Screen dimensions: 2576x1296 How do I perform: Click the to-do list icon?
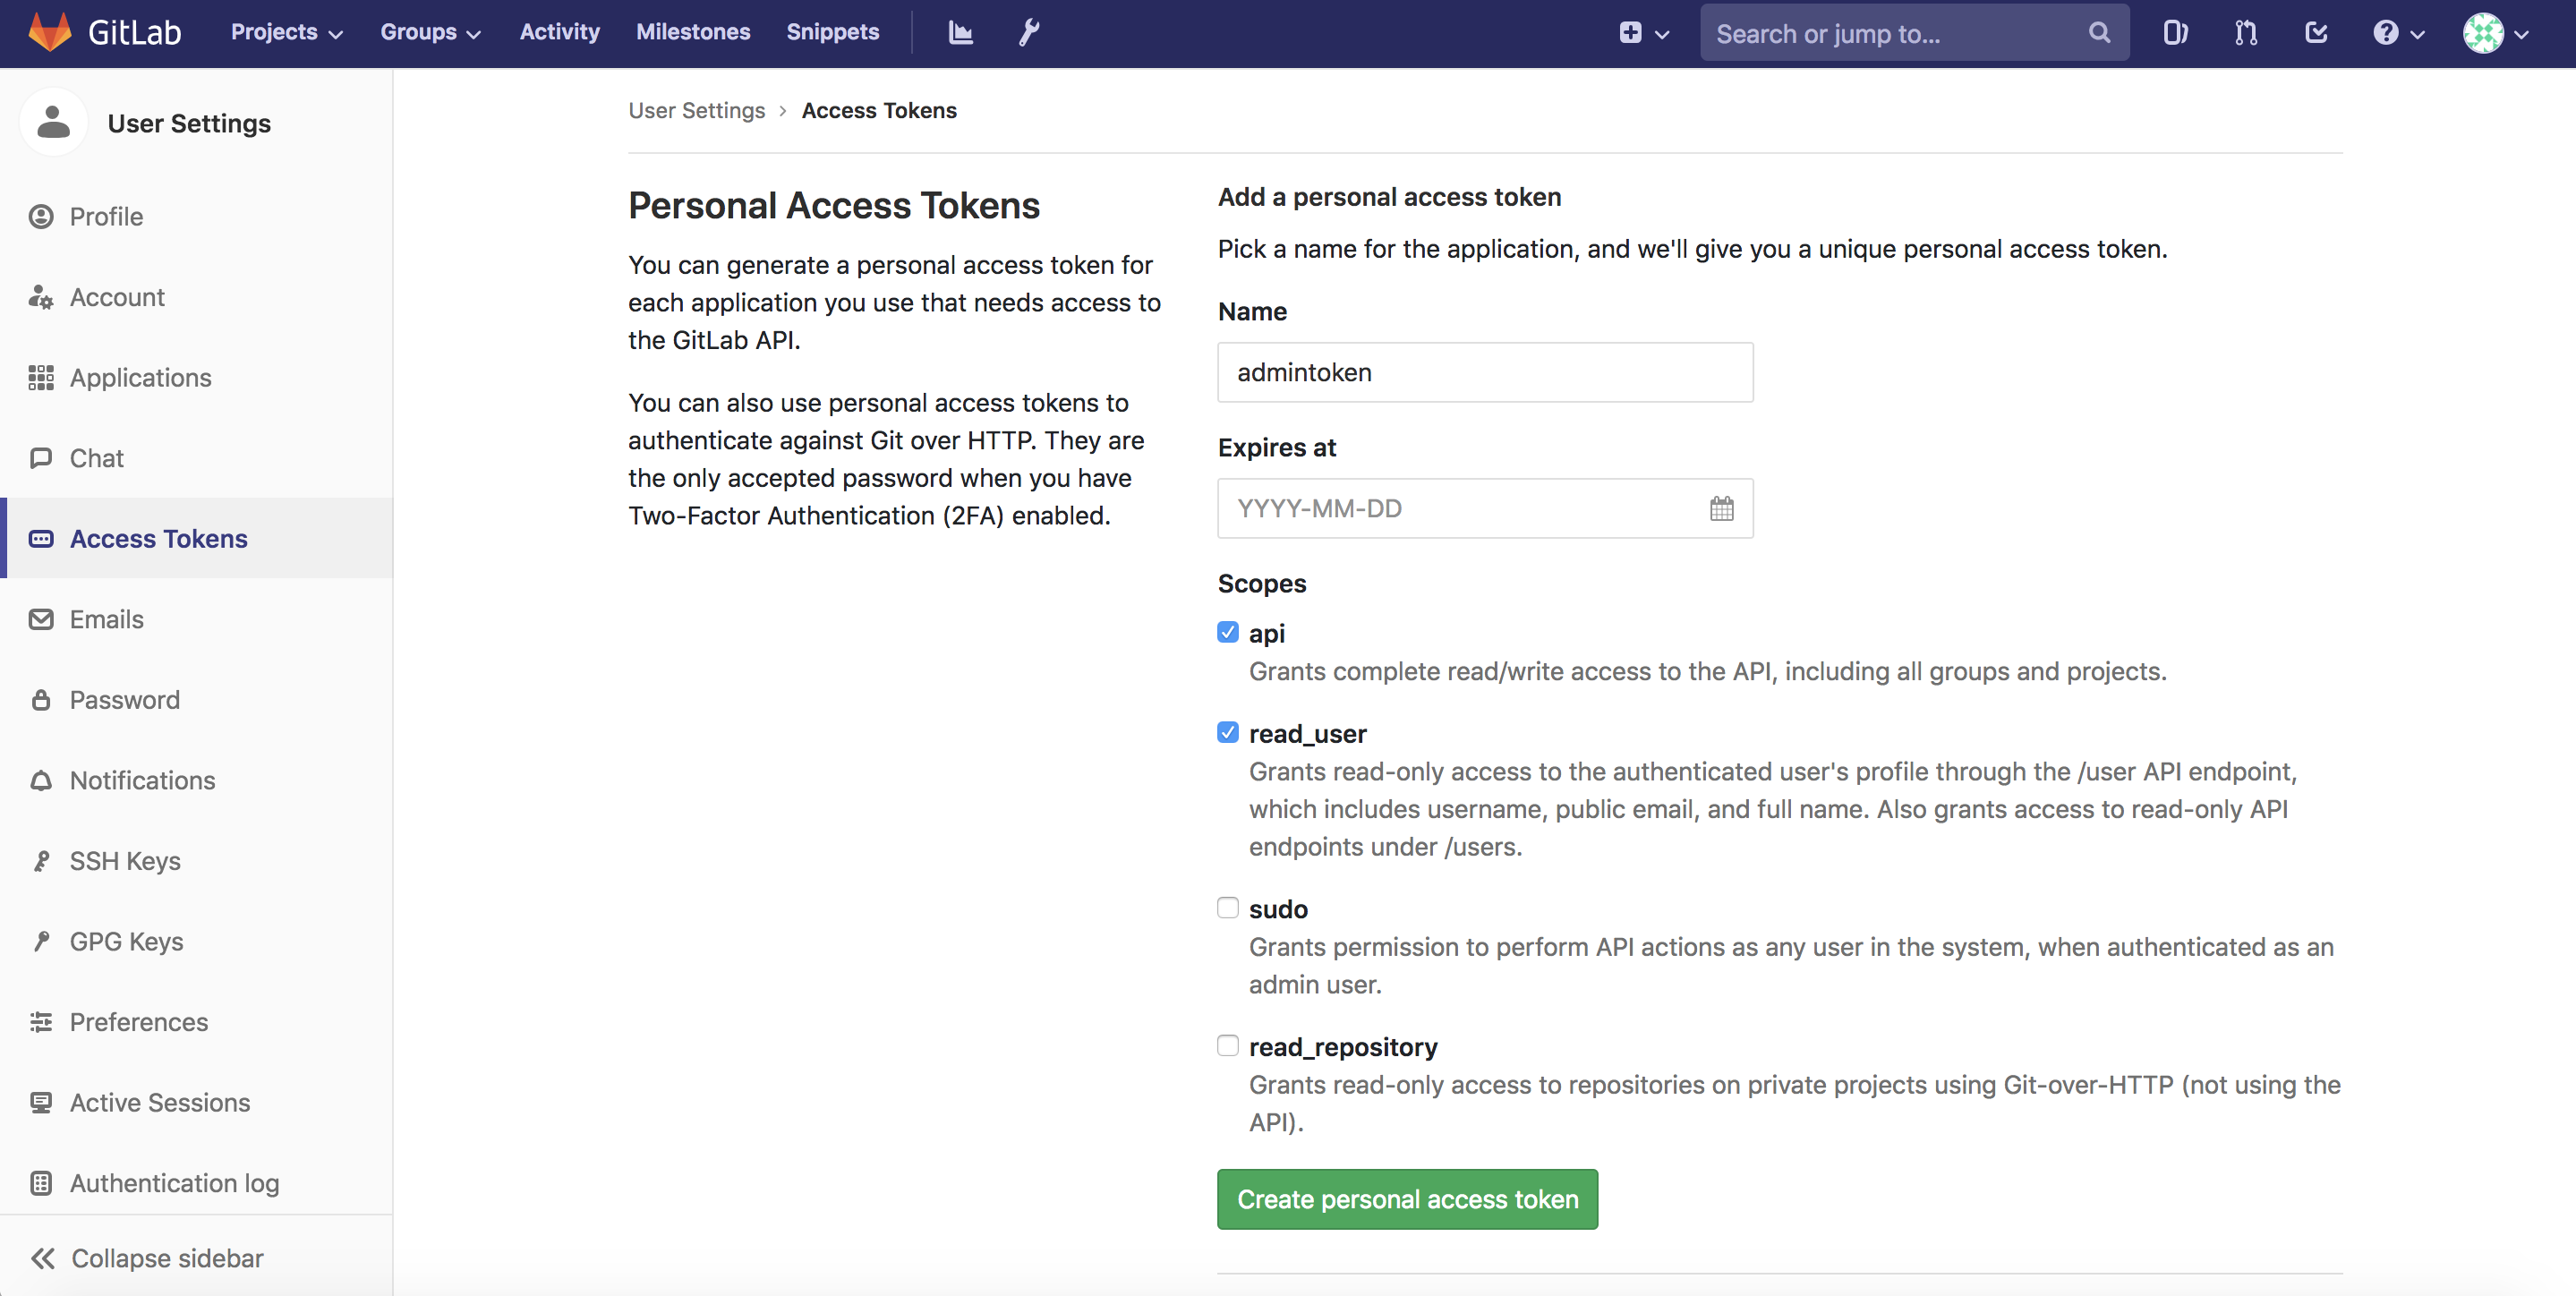(2320, 31)
